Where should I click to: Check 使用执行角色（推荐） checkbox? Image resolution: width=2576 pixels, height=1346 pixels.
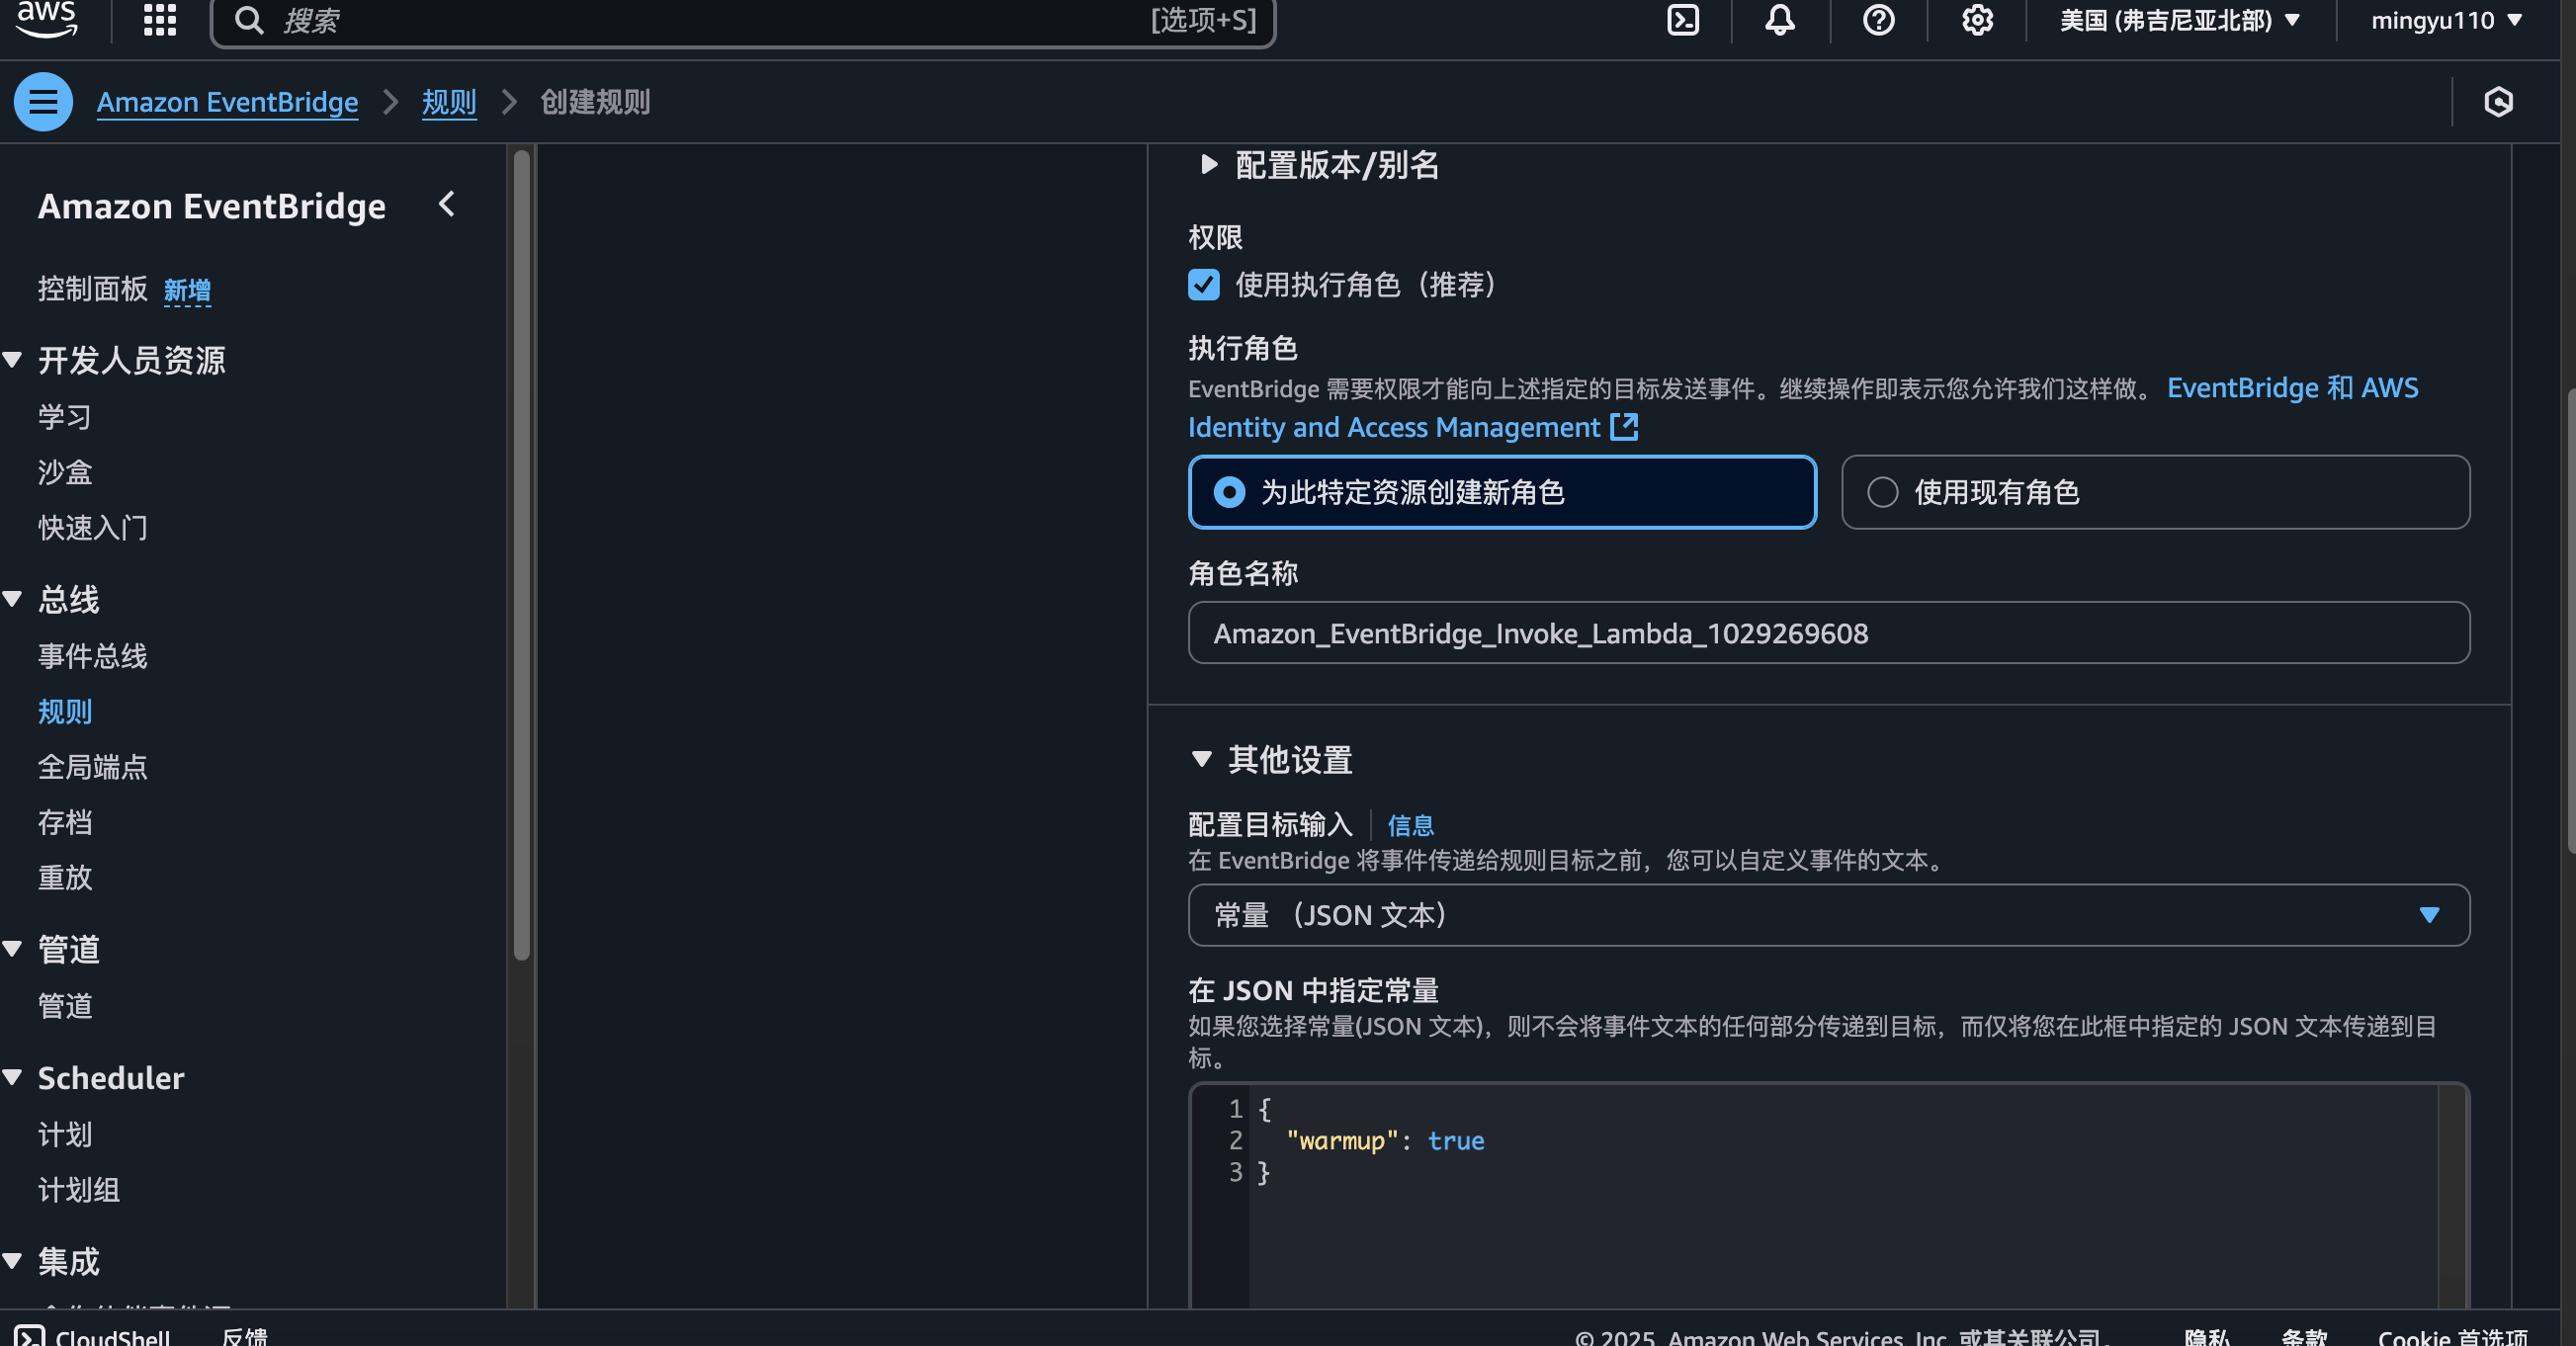click(1204, 285)
